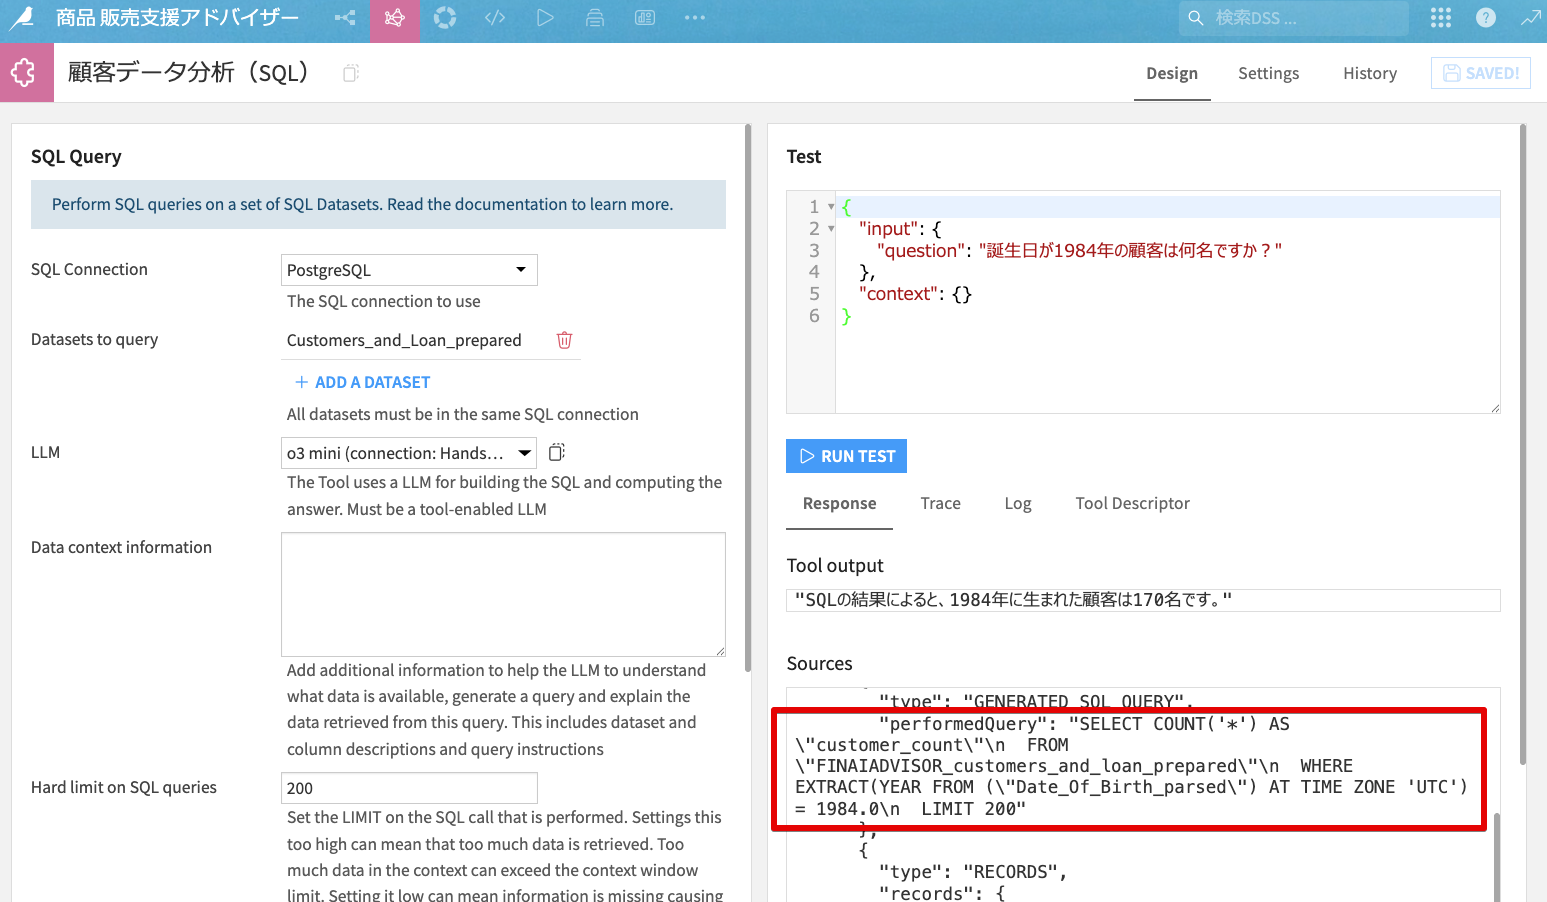Viewport: 1547px width, 902px height.
Task: Click the Hard limit on SQL queries field
Action: tap(409, 788)
